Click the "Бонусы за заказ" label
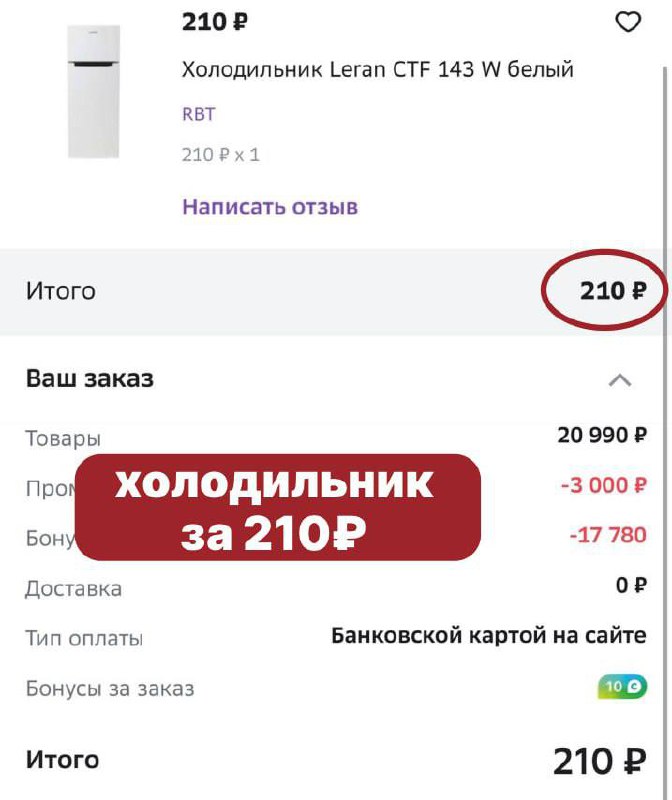This screenshot has width=672, height=800. [109, 688]
